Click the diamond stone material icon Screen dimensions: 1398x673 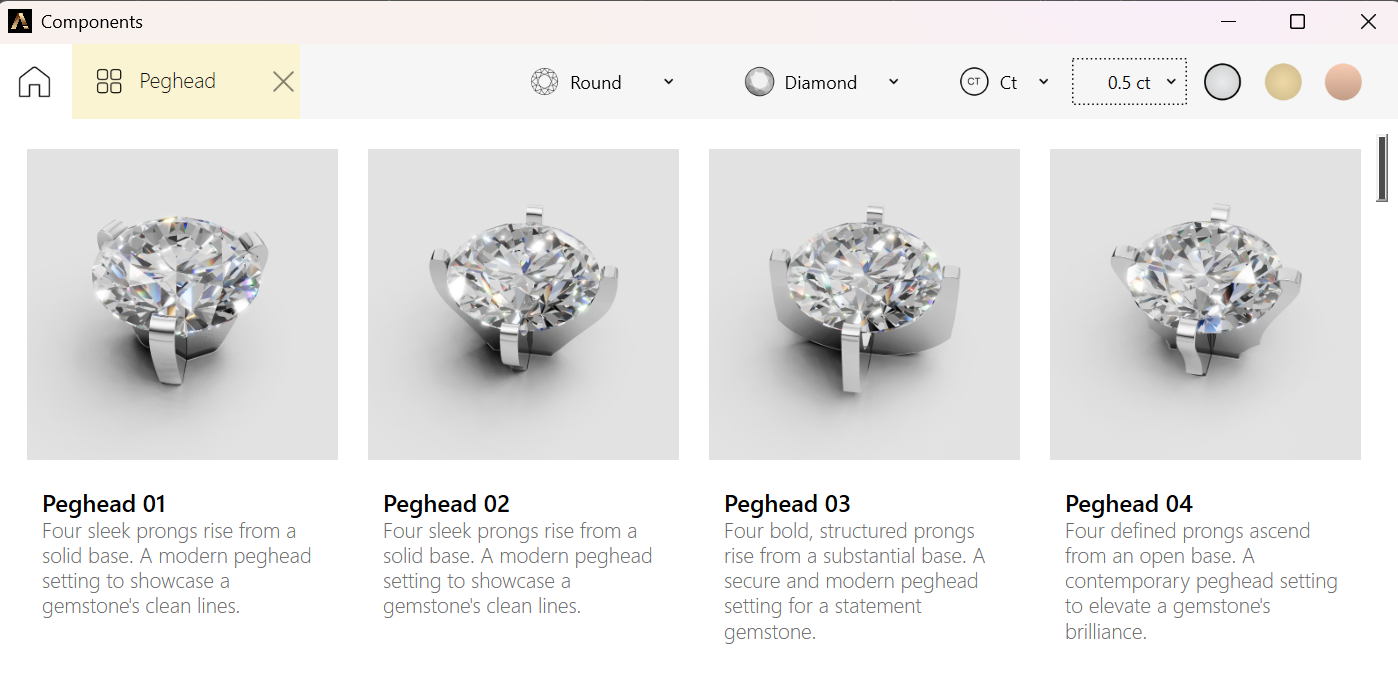[x=760, y=82]
